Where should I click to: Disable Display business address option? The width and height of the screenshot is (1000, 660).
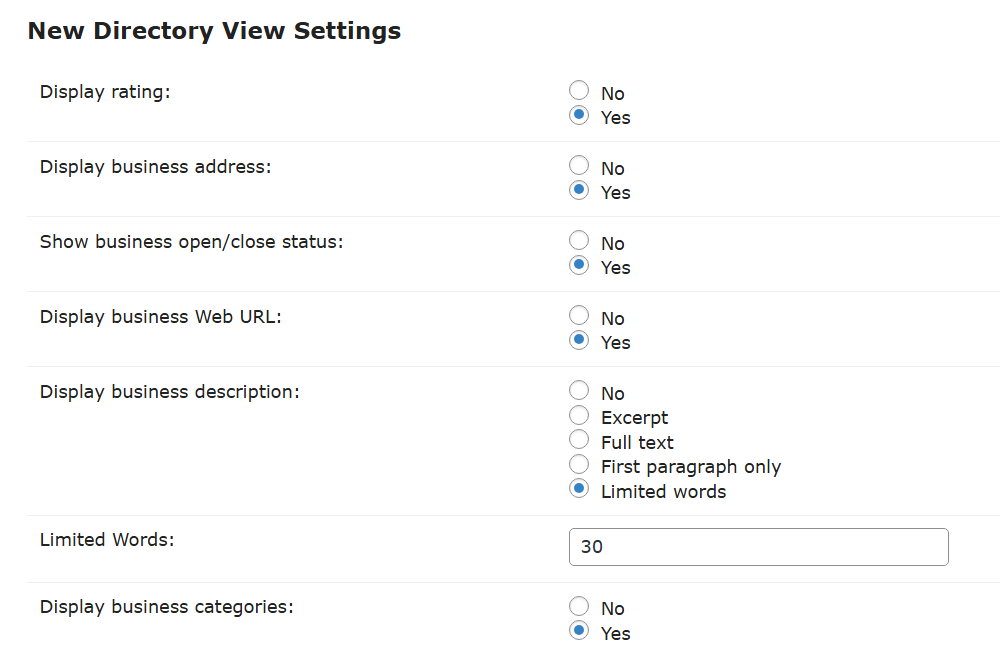coord(579,166)
